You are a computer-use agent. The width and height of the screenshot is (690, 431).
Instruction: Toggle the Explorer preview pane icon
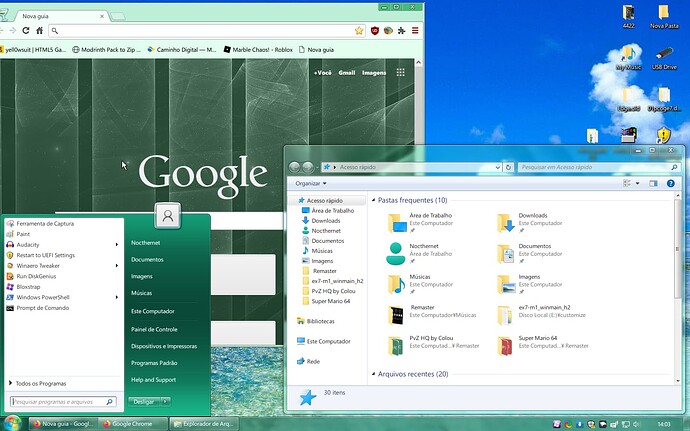click(653, 184)
